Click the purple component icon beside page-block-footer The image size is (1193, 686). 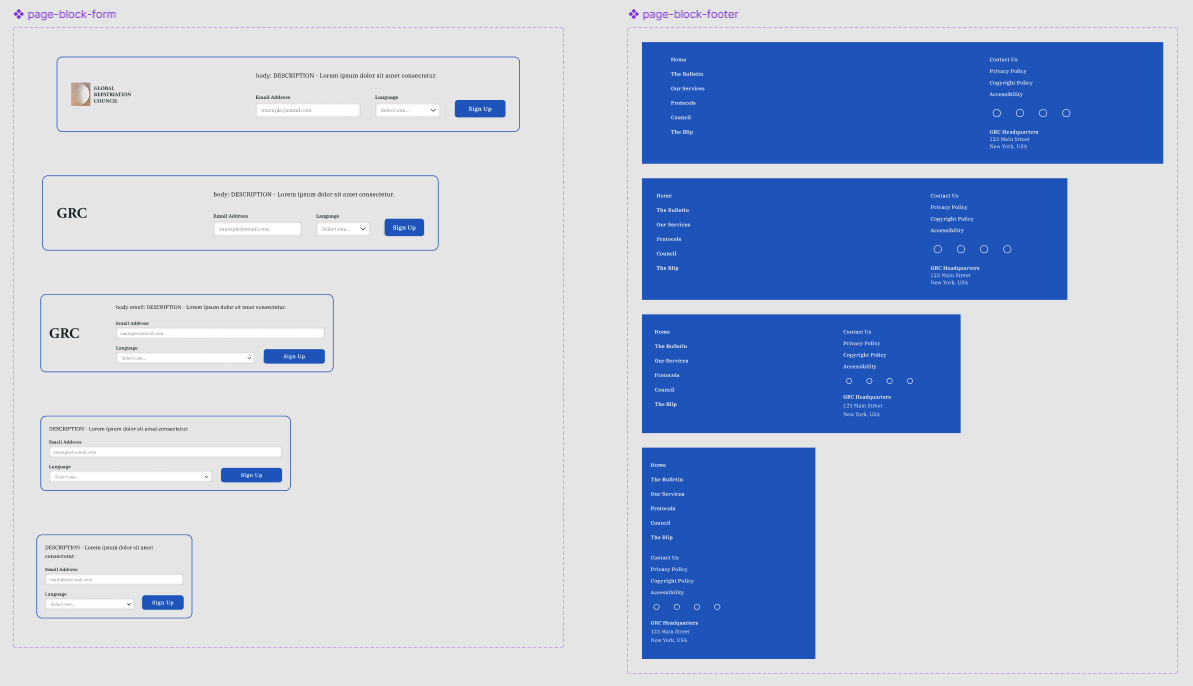(x=633, y=14)
